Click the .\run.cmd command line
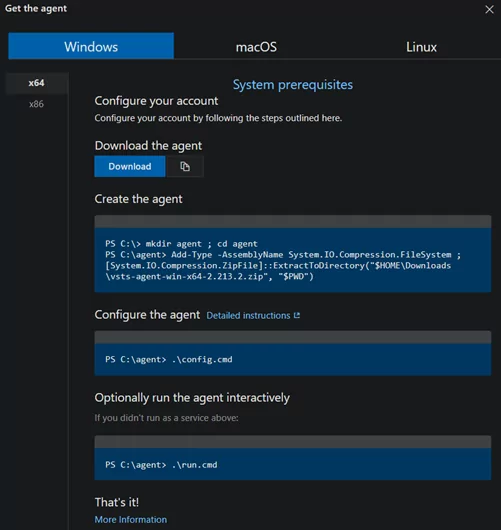Screen dimensions: 501x530 161,465
